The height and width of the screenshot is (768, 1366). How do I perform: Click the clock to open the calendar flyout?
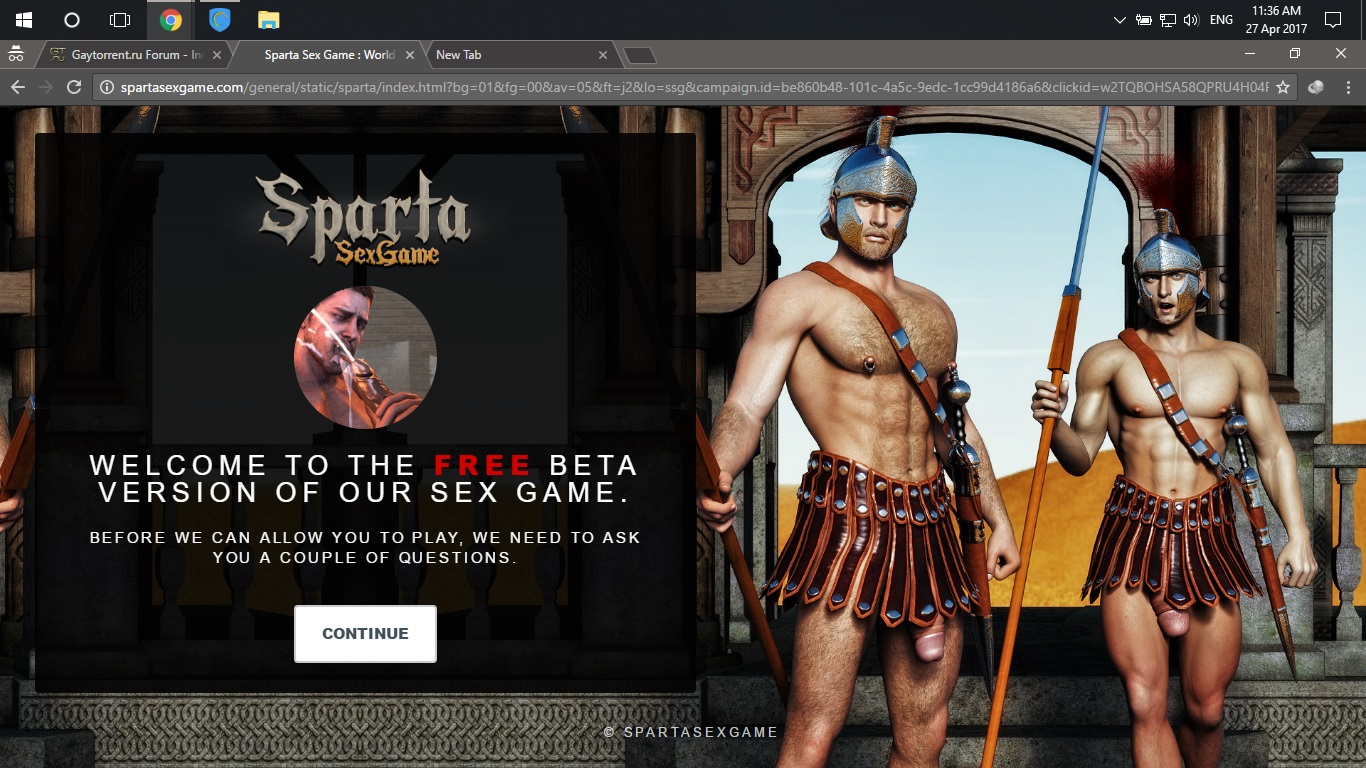click(1277, 19)
